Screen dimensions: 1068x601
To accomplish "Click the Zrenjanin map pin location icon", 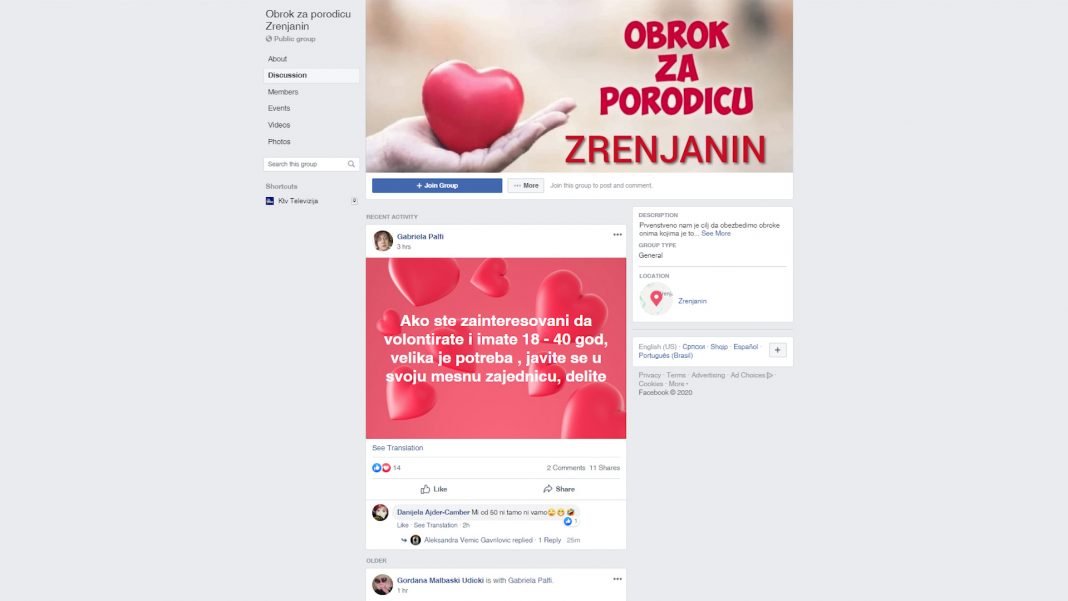I will (x=656, y=298).
